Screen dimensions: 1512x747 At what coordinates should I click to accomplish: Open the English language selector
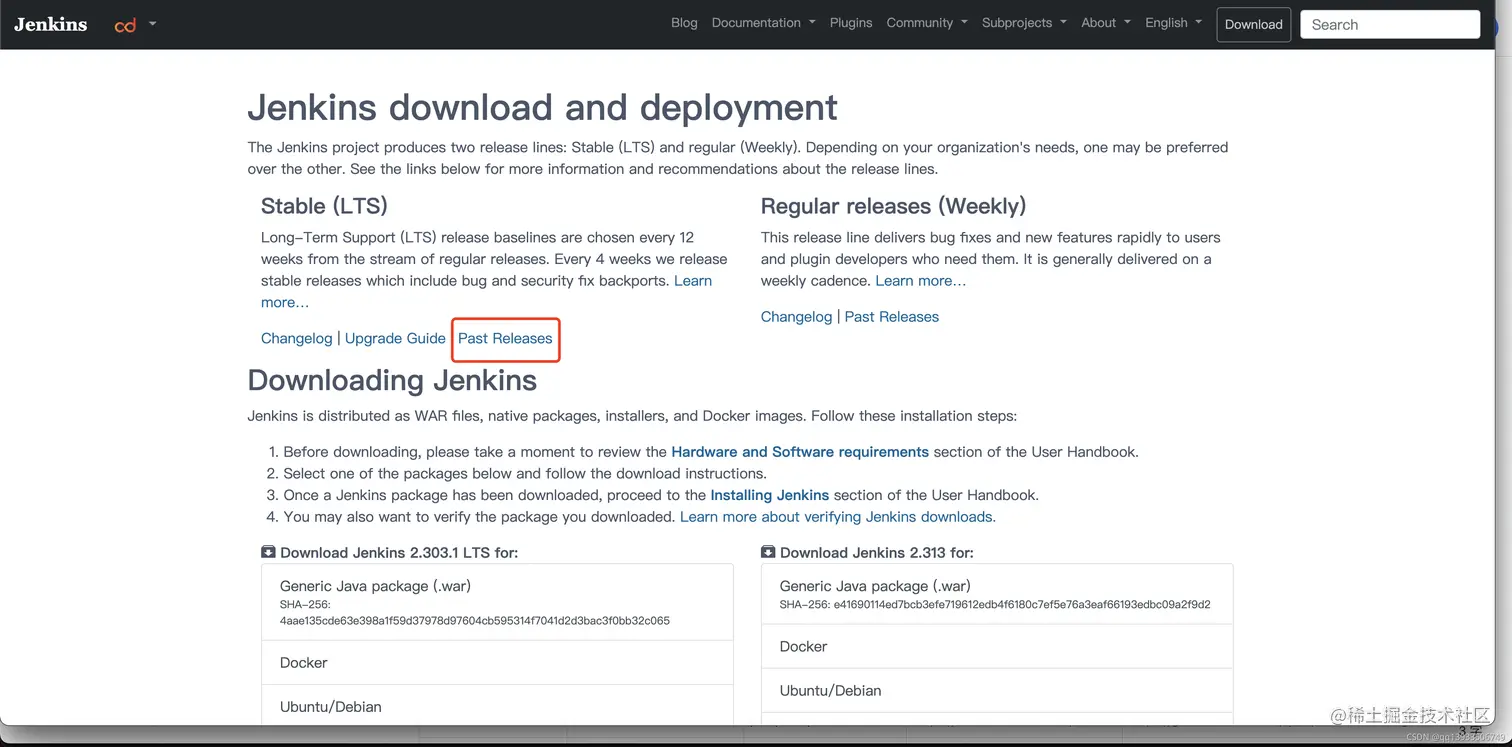pos(1174,23)
